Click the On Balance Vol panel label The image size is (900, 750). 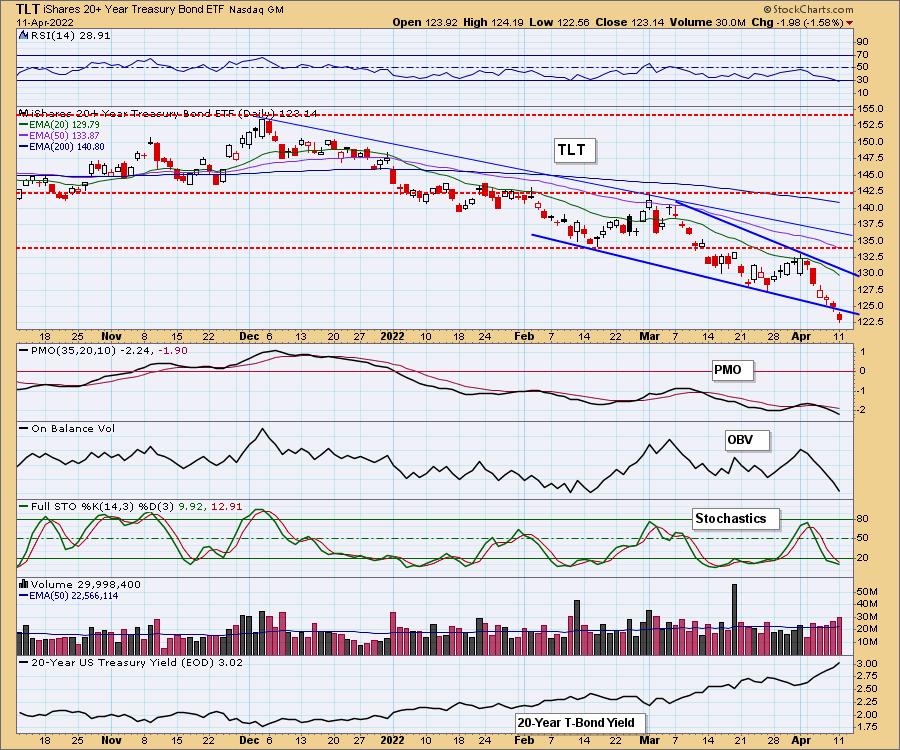73,428
